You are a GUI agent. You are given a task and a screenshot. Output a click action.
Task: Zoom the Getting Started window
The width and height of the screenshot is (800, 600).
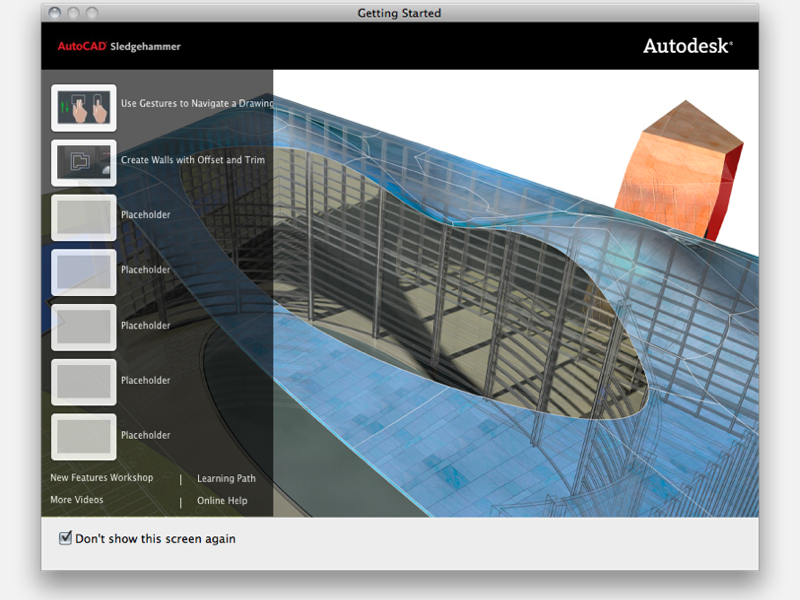(92, 13)
